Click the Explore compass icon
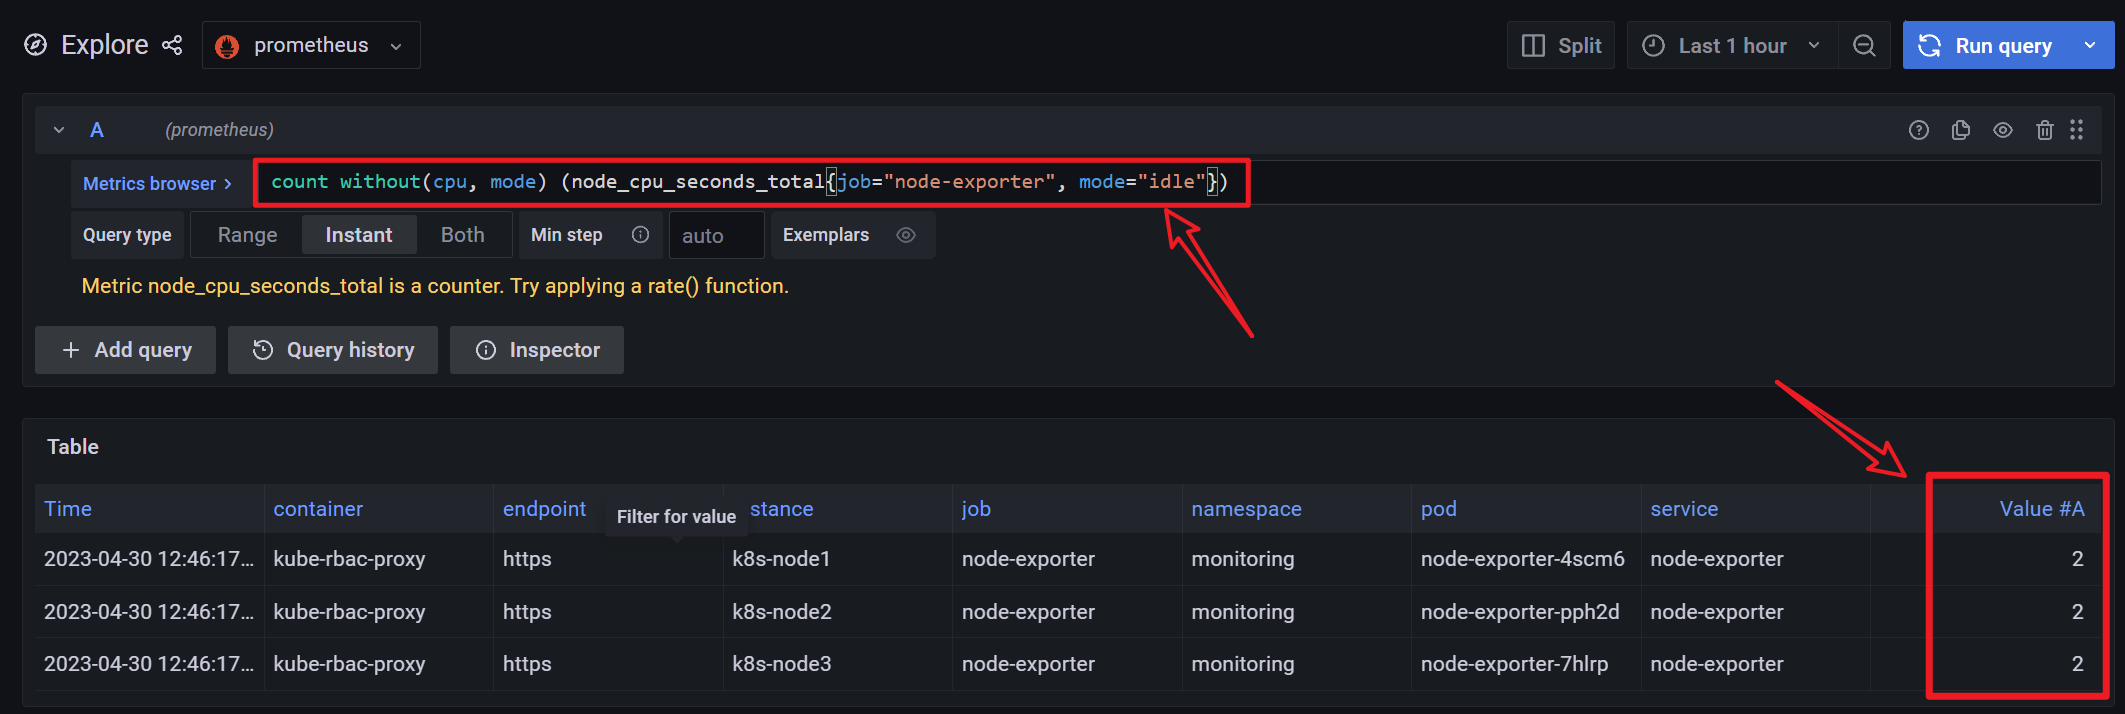The height and width of the screenshot is (714, 2125). tap(36, 45)
